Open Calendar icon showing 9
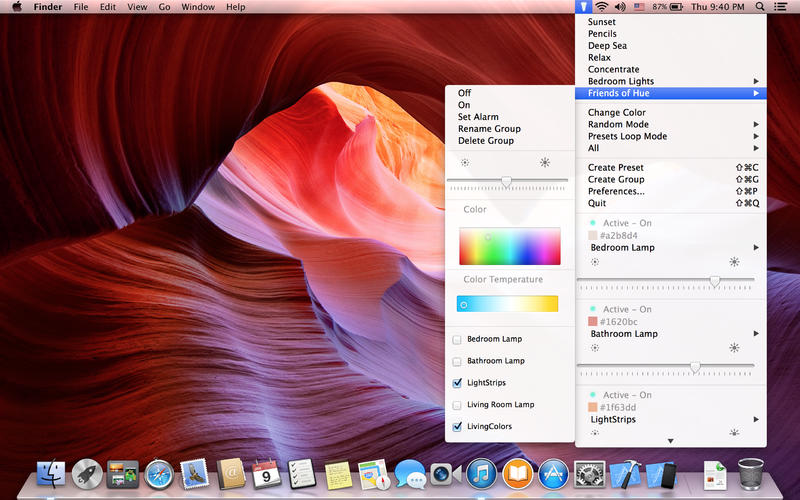800x500 pixels. (266, 474)
